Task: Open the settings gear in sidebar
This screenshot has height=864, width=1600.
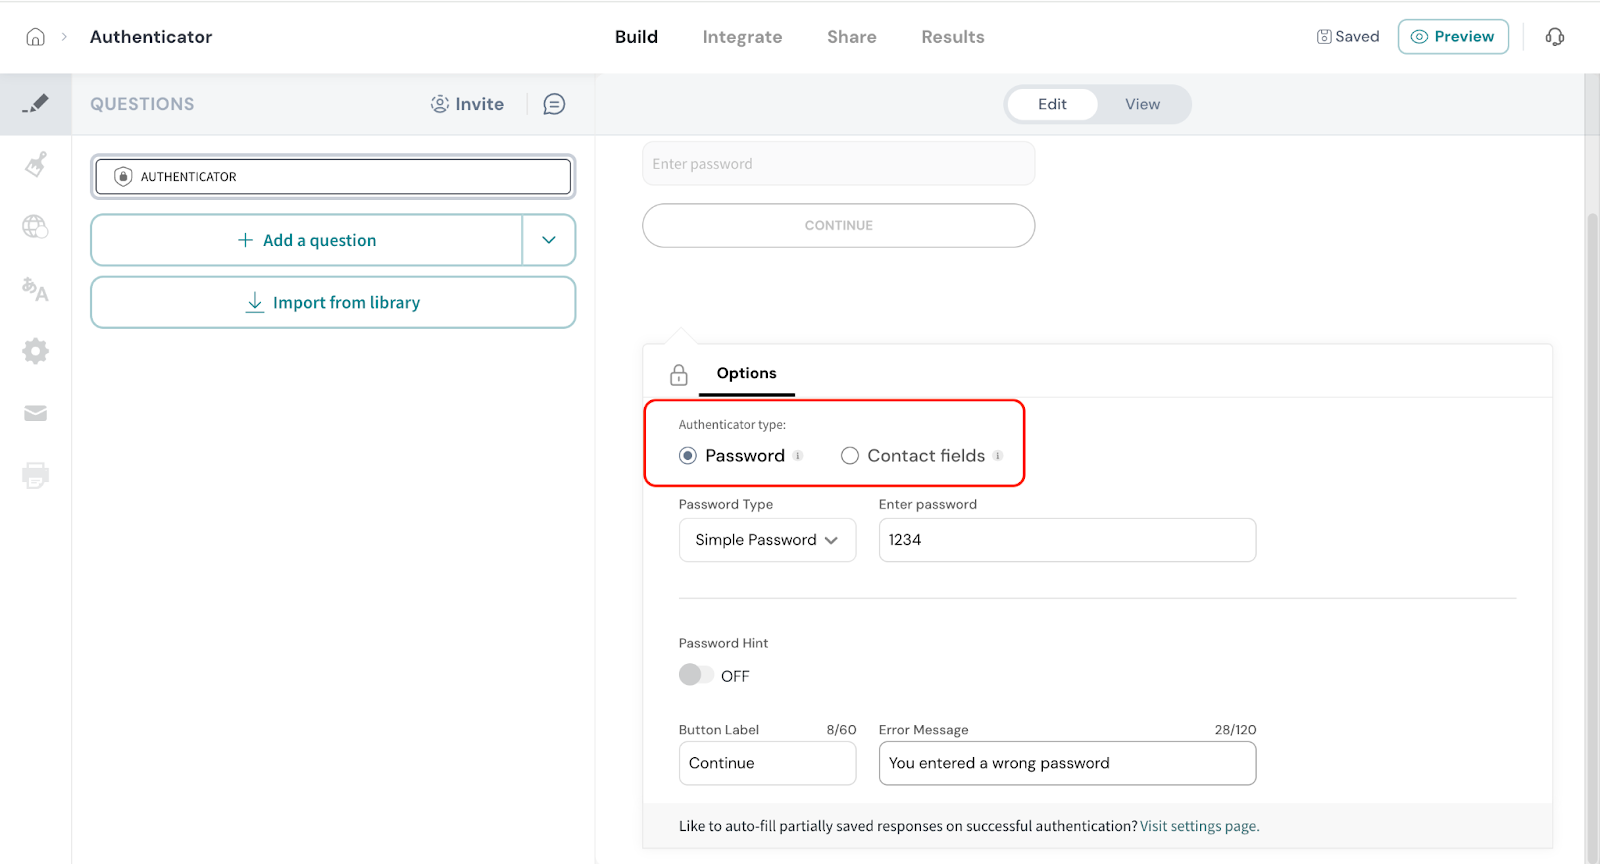Action: 35,351
